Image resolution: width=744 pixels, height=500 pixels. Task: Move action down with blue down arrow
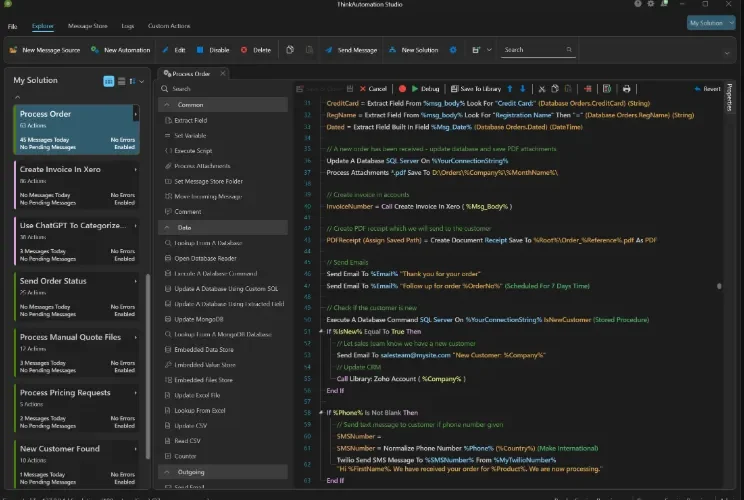(x=522, y=89)
